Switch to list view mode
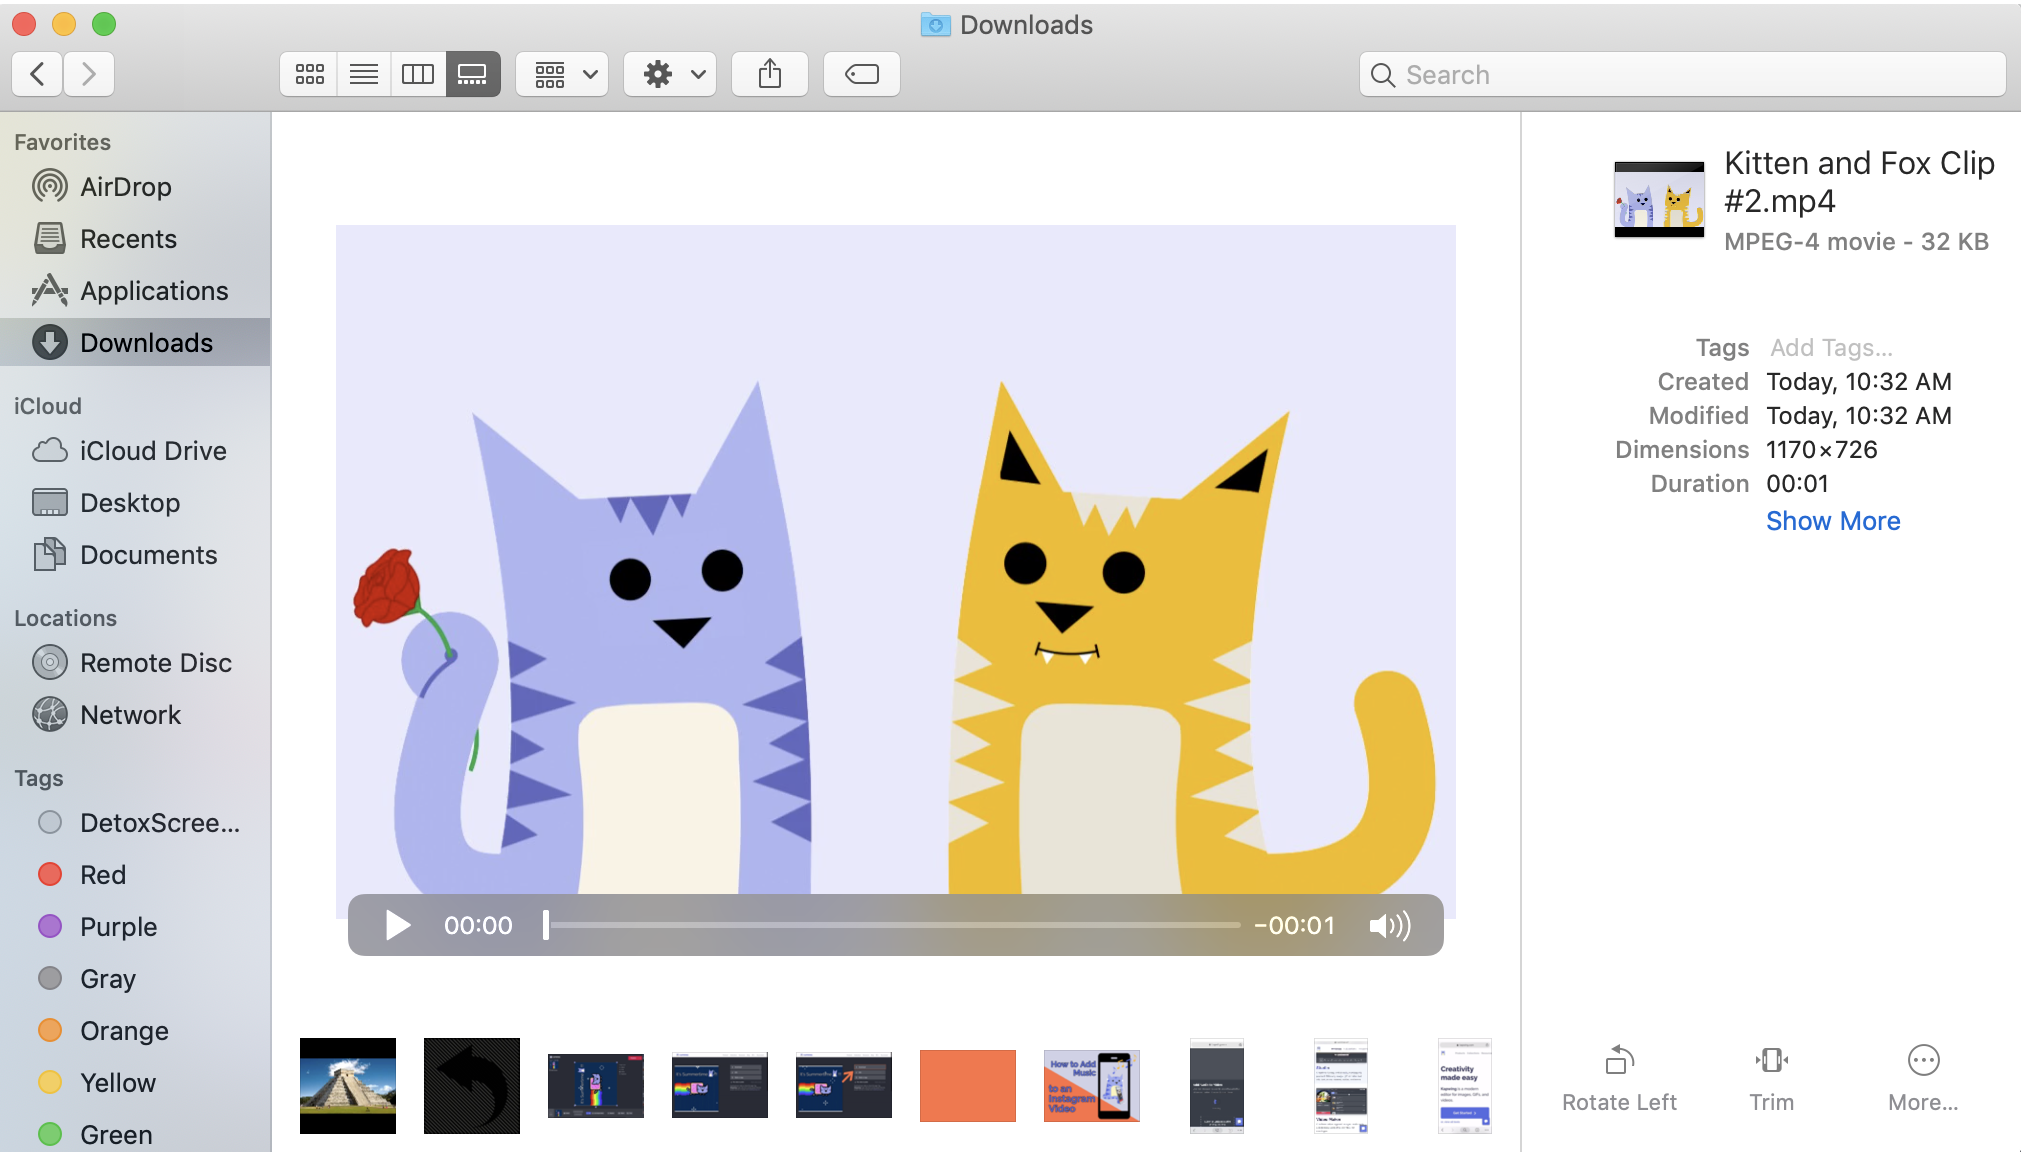The image size is (2021, 1152). point(363,74)
